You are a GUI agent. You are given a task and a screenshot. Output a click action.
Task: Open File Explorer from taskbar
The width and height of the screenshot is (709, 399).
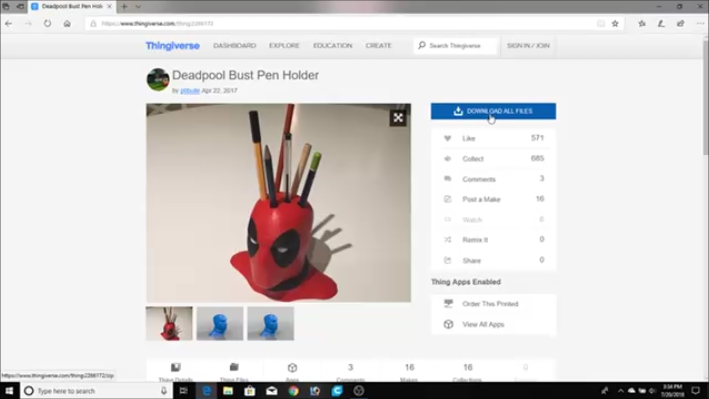228,391
